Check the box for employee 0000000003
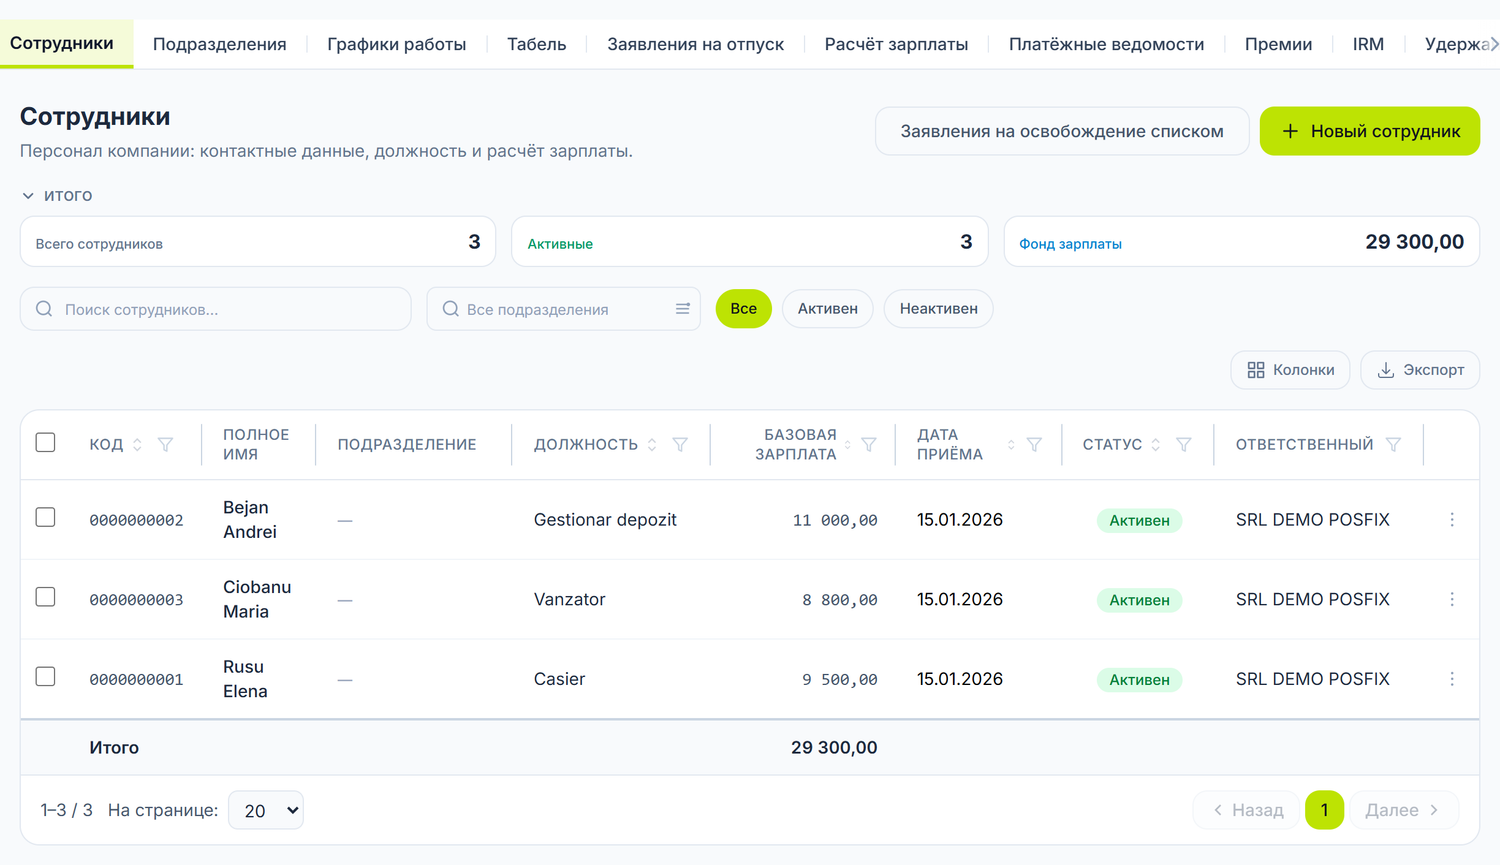 [45, 597]
